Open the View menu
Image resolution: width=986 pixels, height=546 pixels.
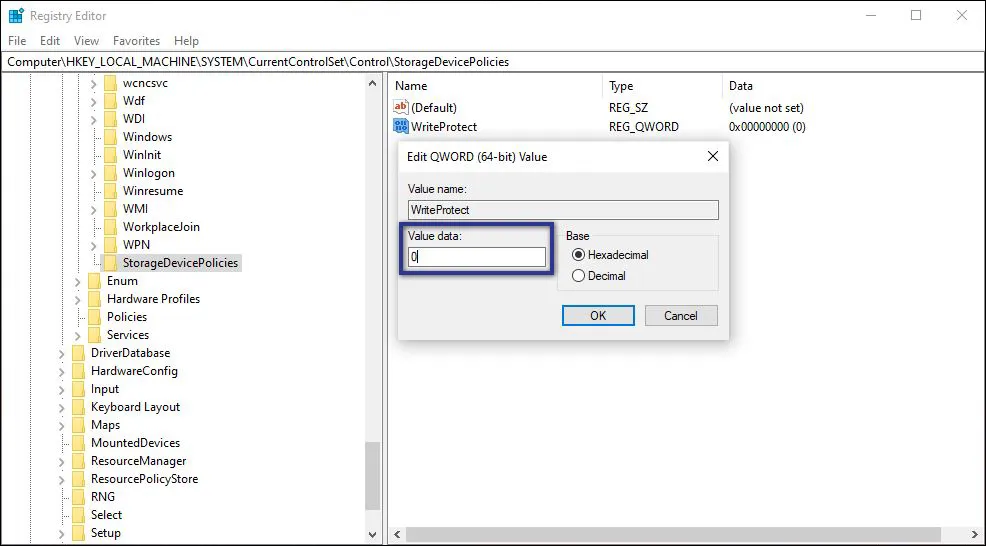(x=86, y=40)
